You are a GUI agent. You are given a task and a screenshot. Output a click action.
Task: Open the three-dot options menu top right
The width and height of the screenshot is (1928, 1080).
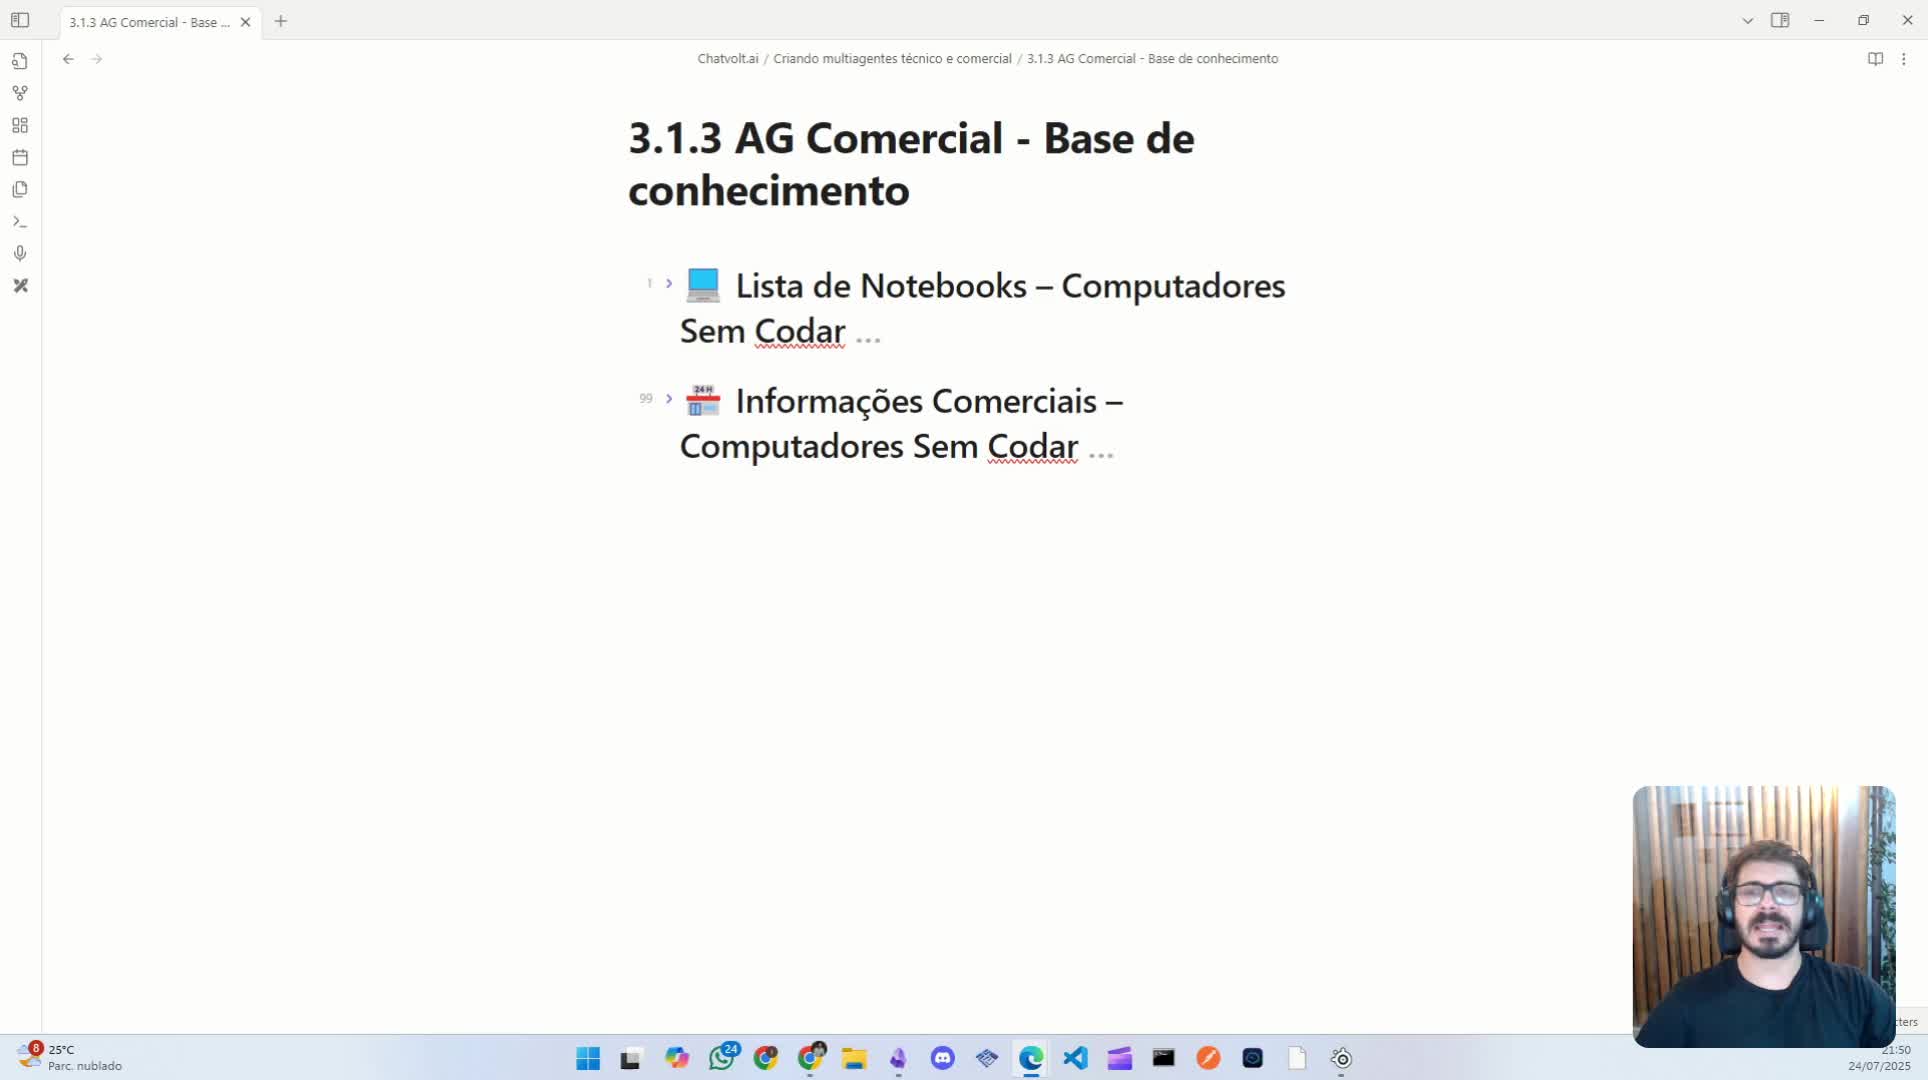pyautogui.click(x=1905, y=59)
